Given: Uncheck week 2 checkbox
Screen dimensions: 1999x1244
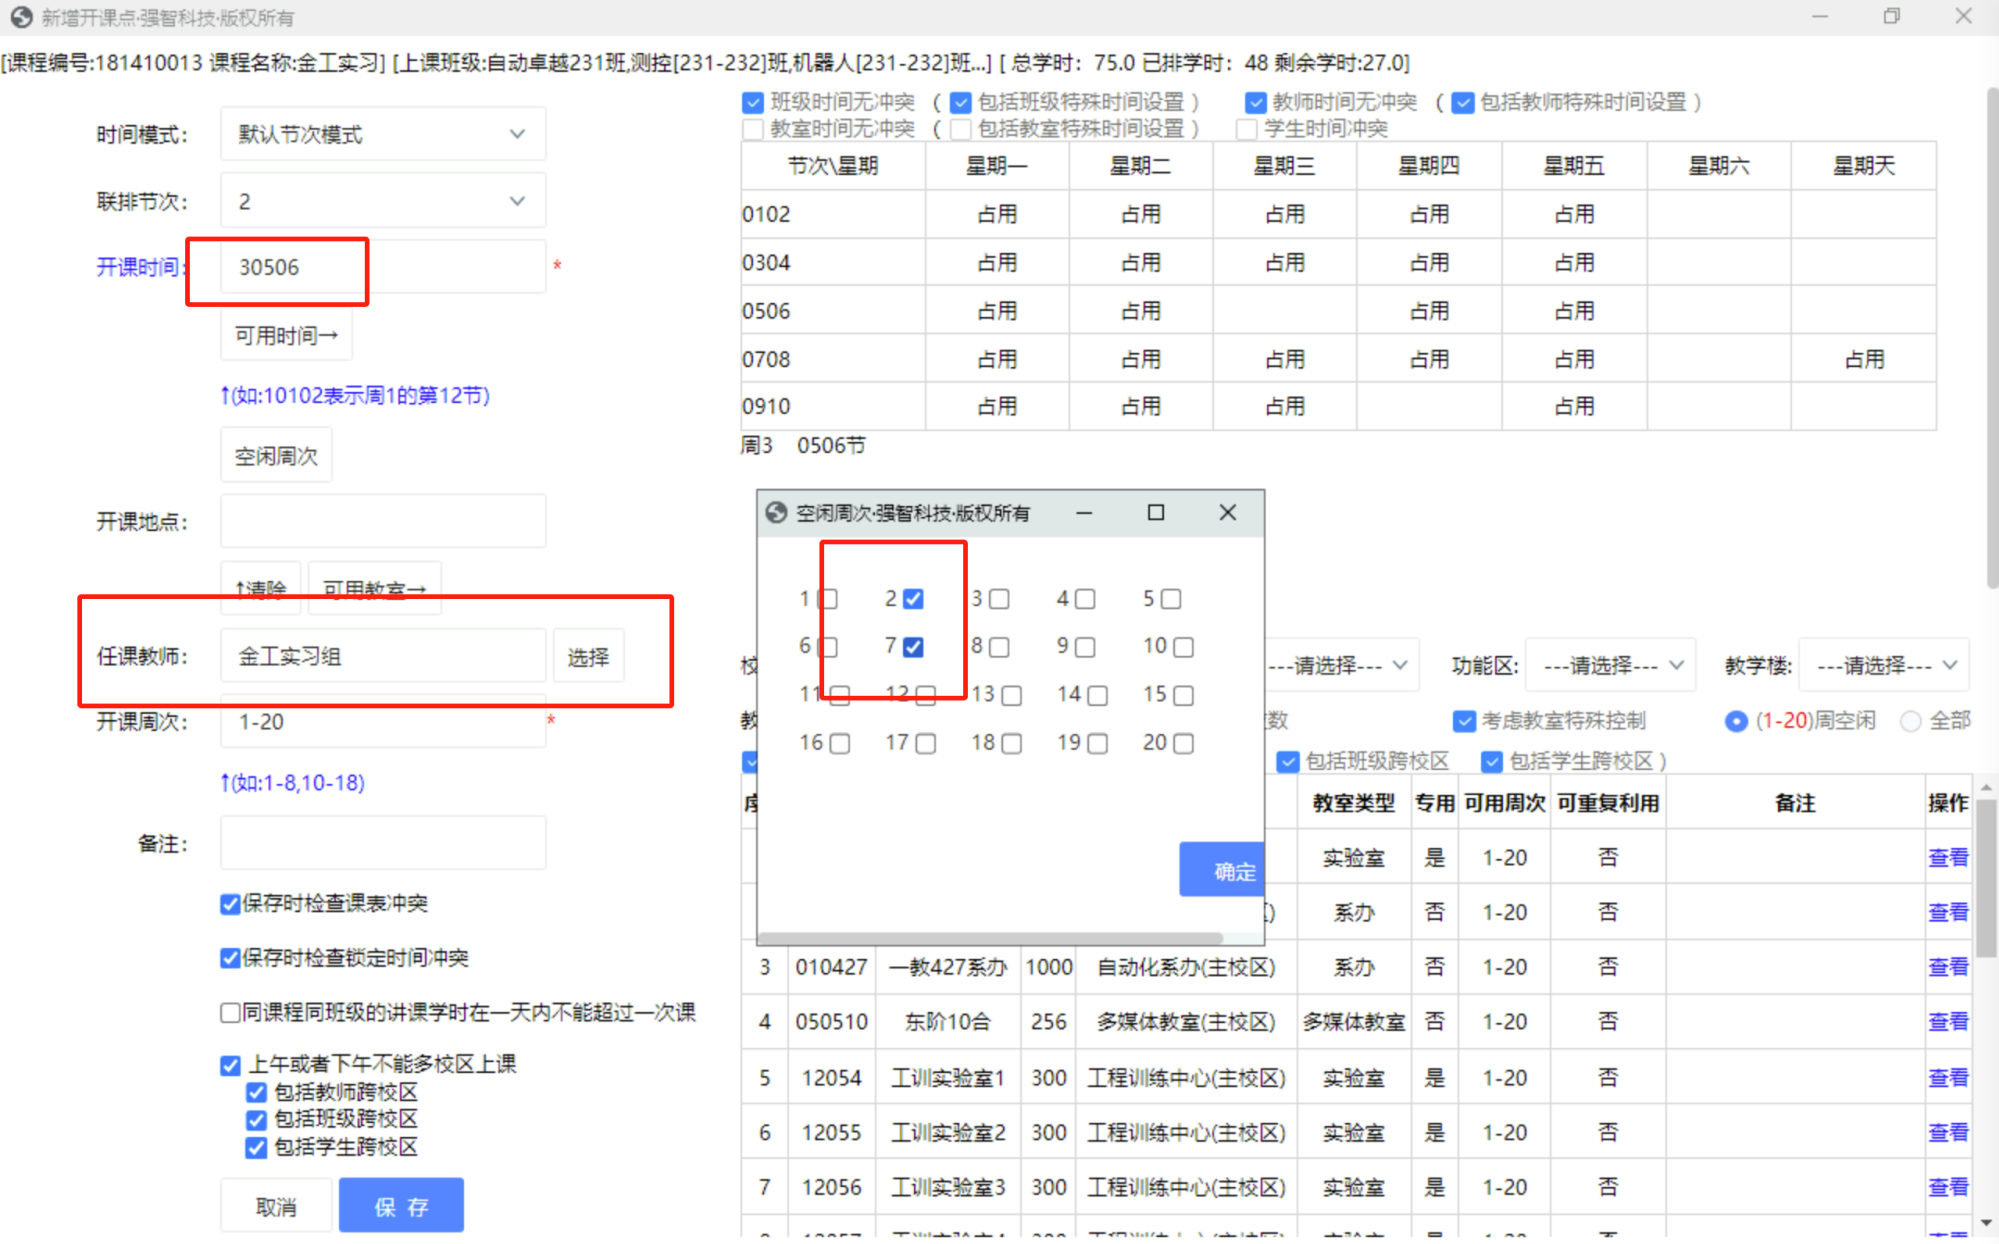Looking at the screenshot, I should (x=913, y=599).
